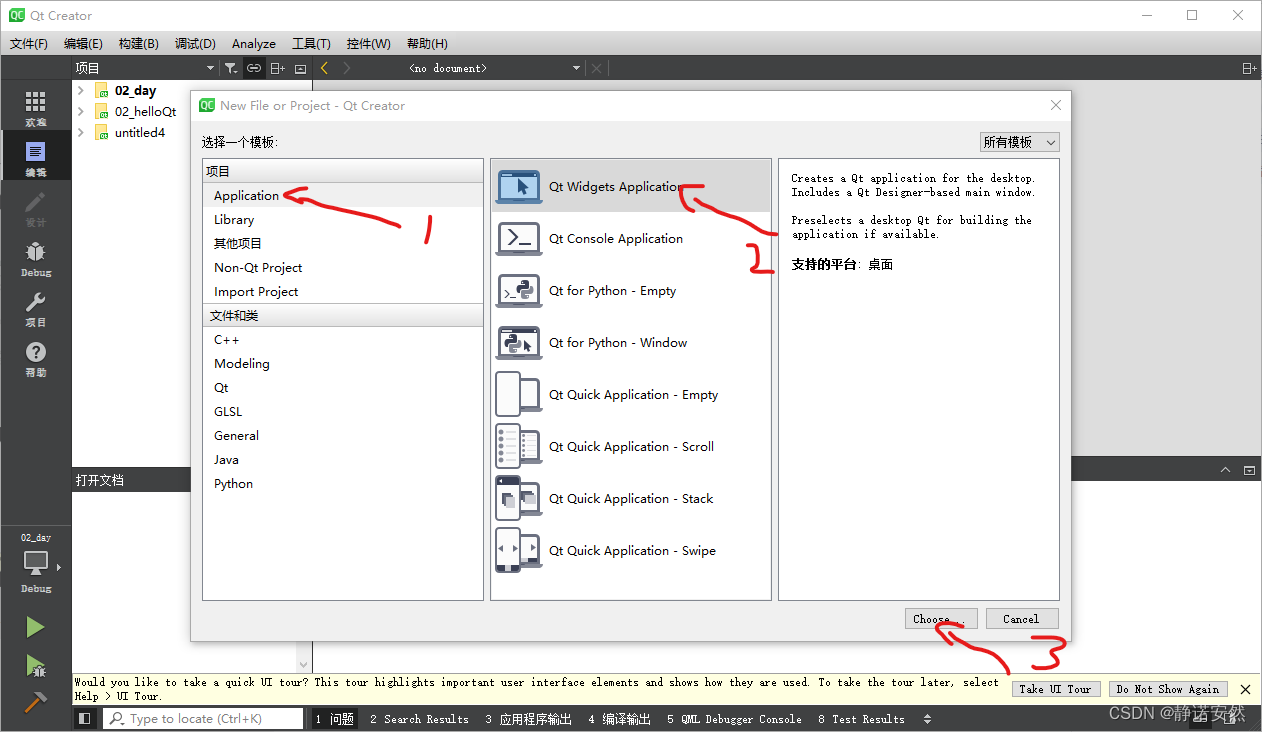1262x732 pixels.
Task: Open the Debug mode bug icon
Action: (35, 258)
